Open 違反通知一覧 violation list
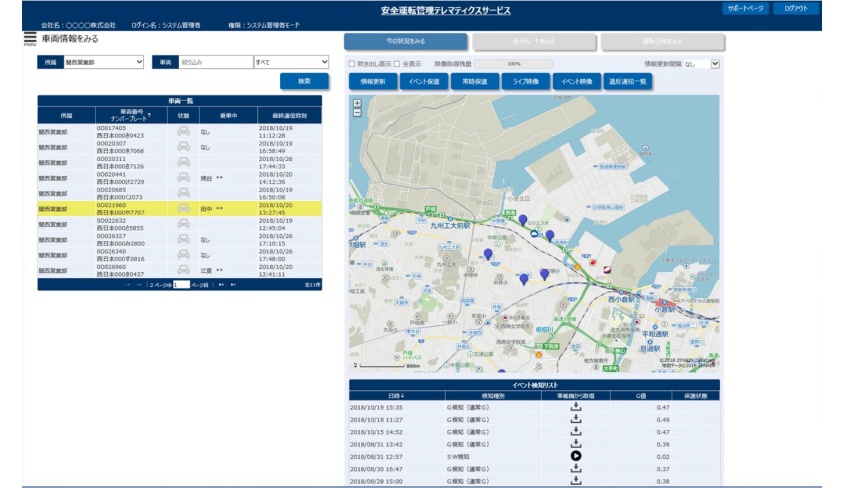 pyautogui.click(x=628, y=82)
